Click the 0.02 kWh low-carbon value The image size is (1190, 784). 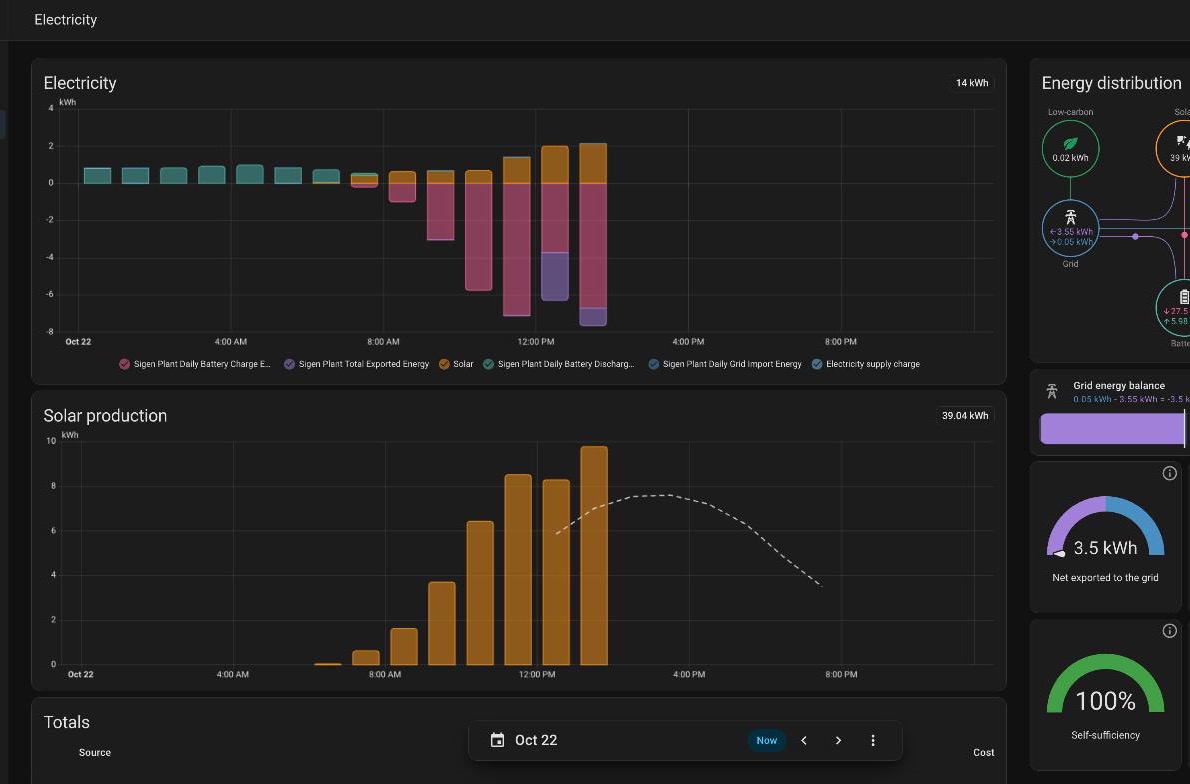tap(1070, 158)
